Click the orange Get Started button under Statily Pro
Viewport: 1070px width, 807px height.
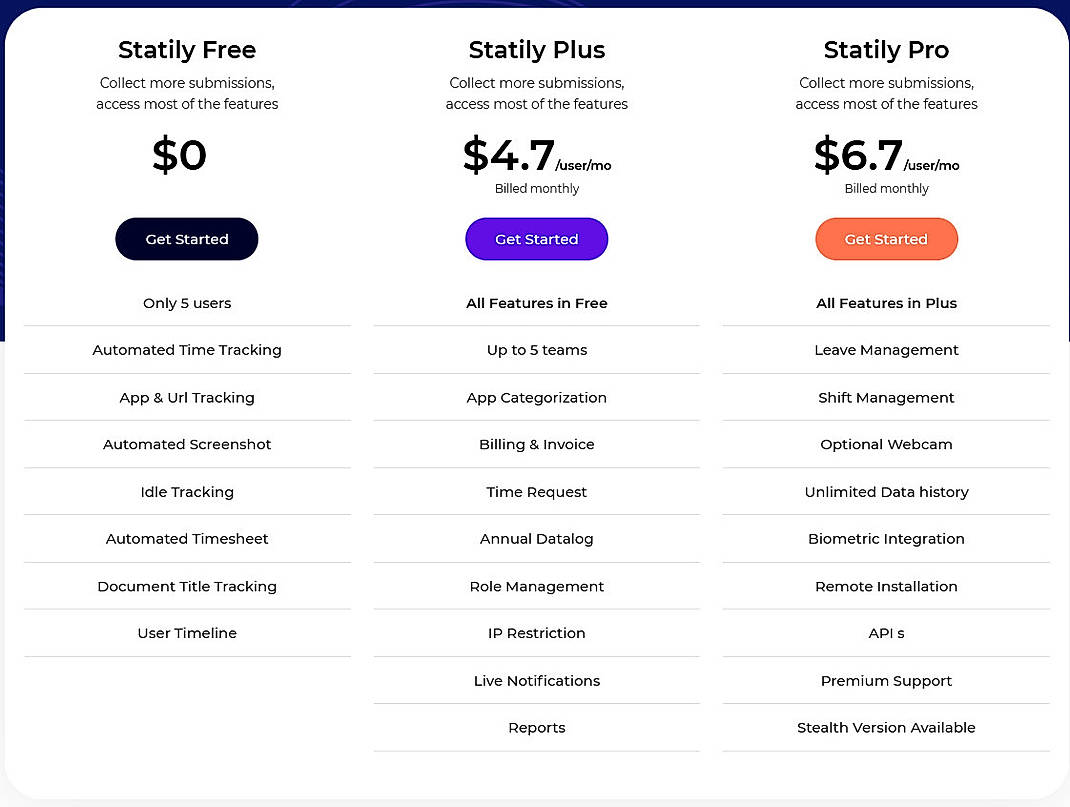point(886,239)
